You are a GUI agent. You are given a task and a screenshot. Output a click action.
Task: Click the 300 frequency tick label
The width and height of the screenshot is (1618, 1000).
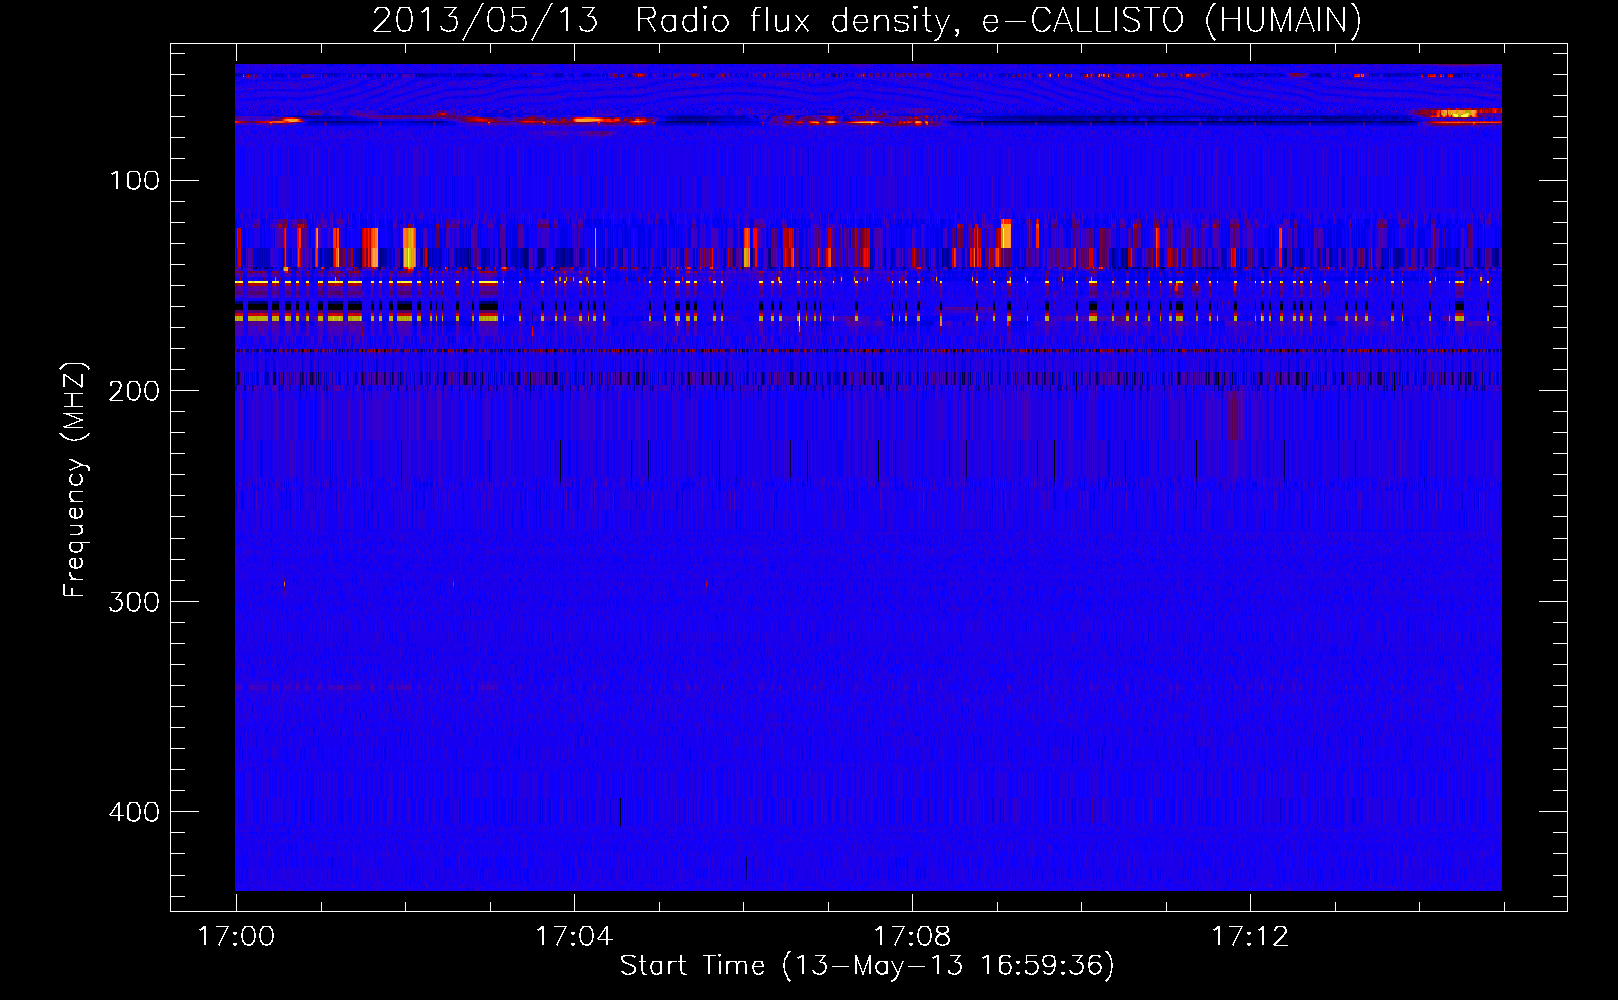point(135,601)
